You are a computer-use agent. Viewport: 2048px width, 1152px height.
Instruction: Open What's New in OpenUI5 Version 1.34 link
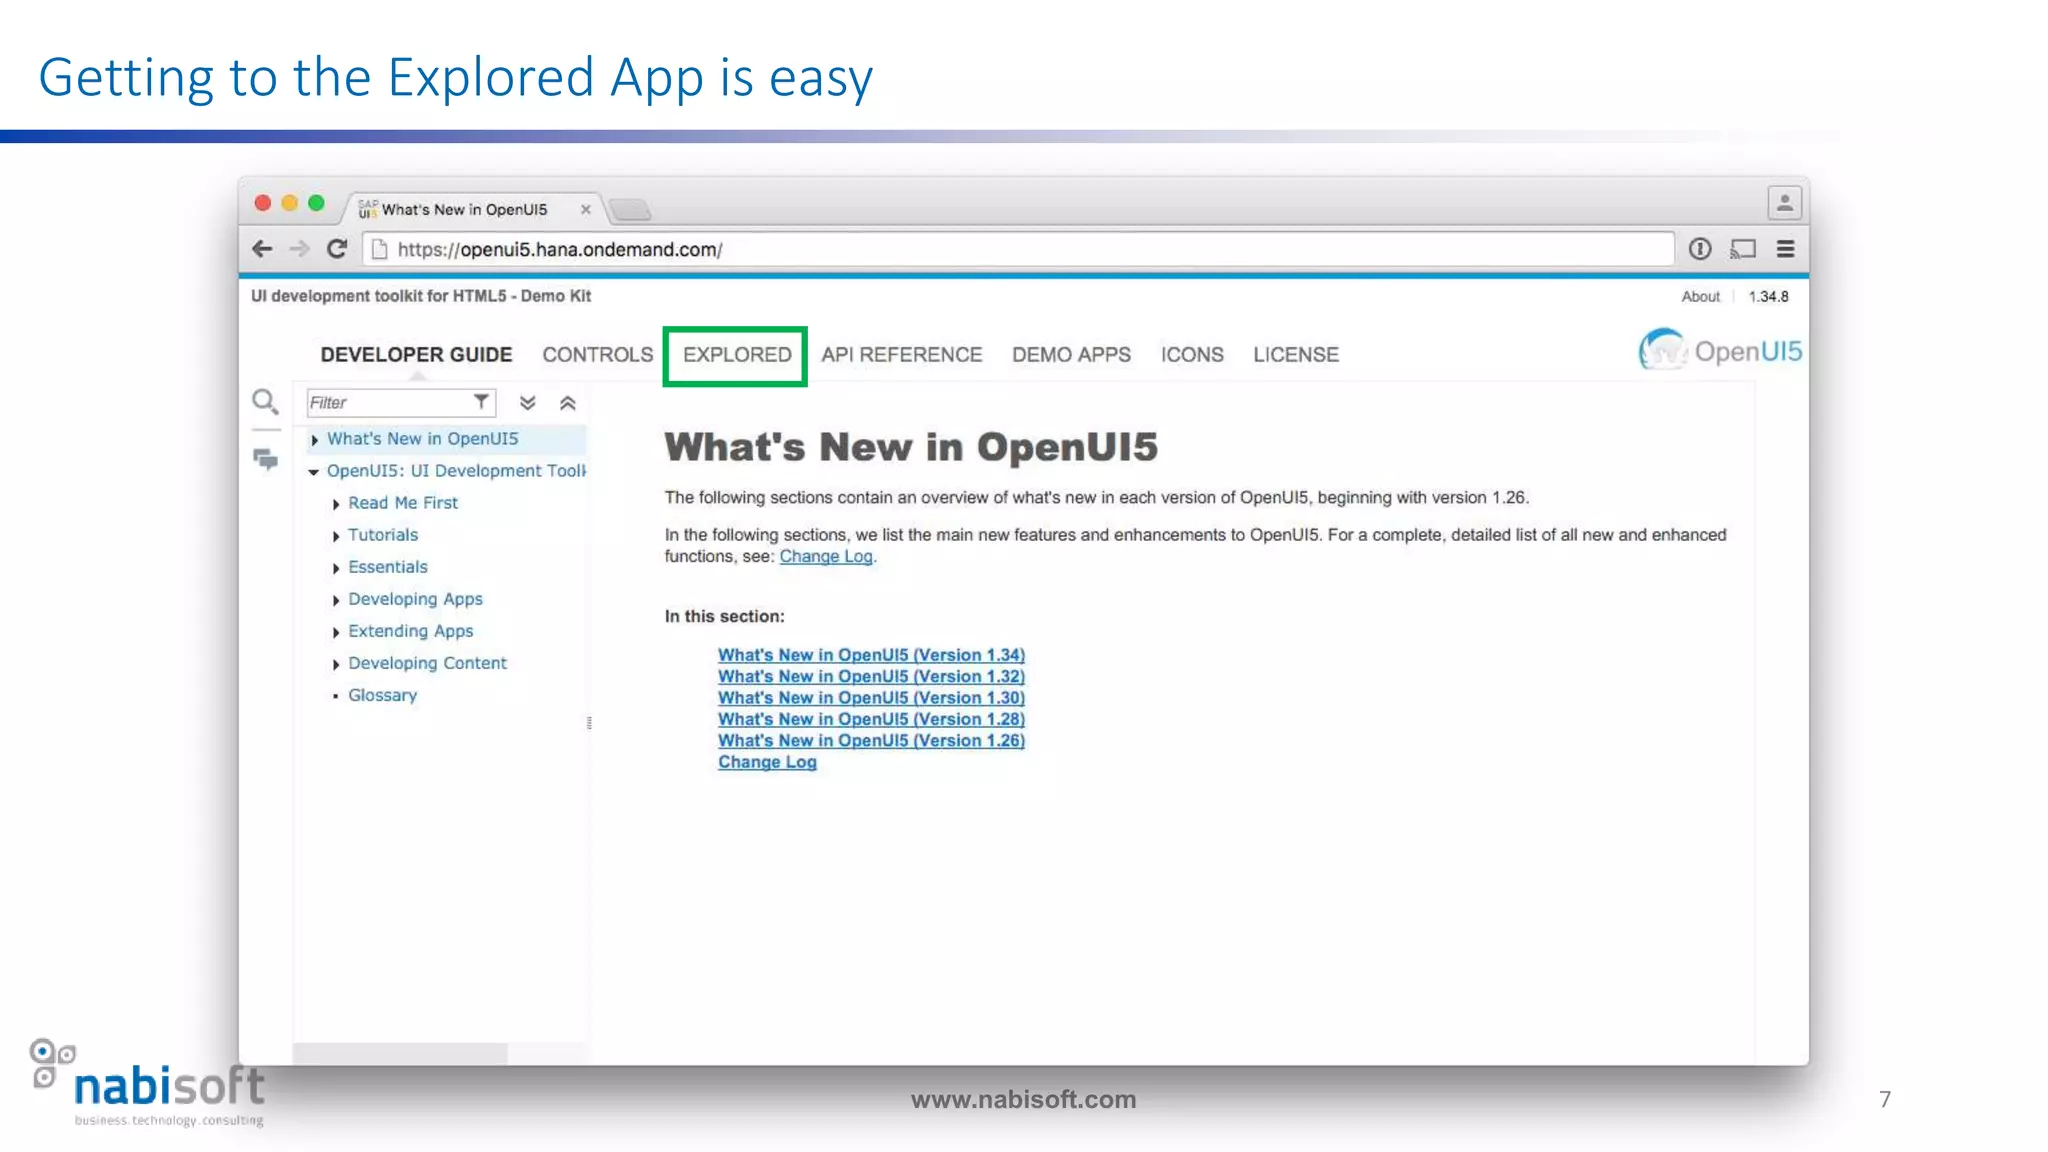pos(871,655)
